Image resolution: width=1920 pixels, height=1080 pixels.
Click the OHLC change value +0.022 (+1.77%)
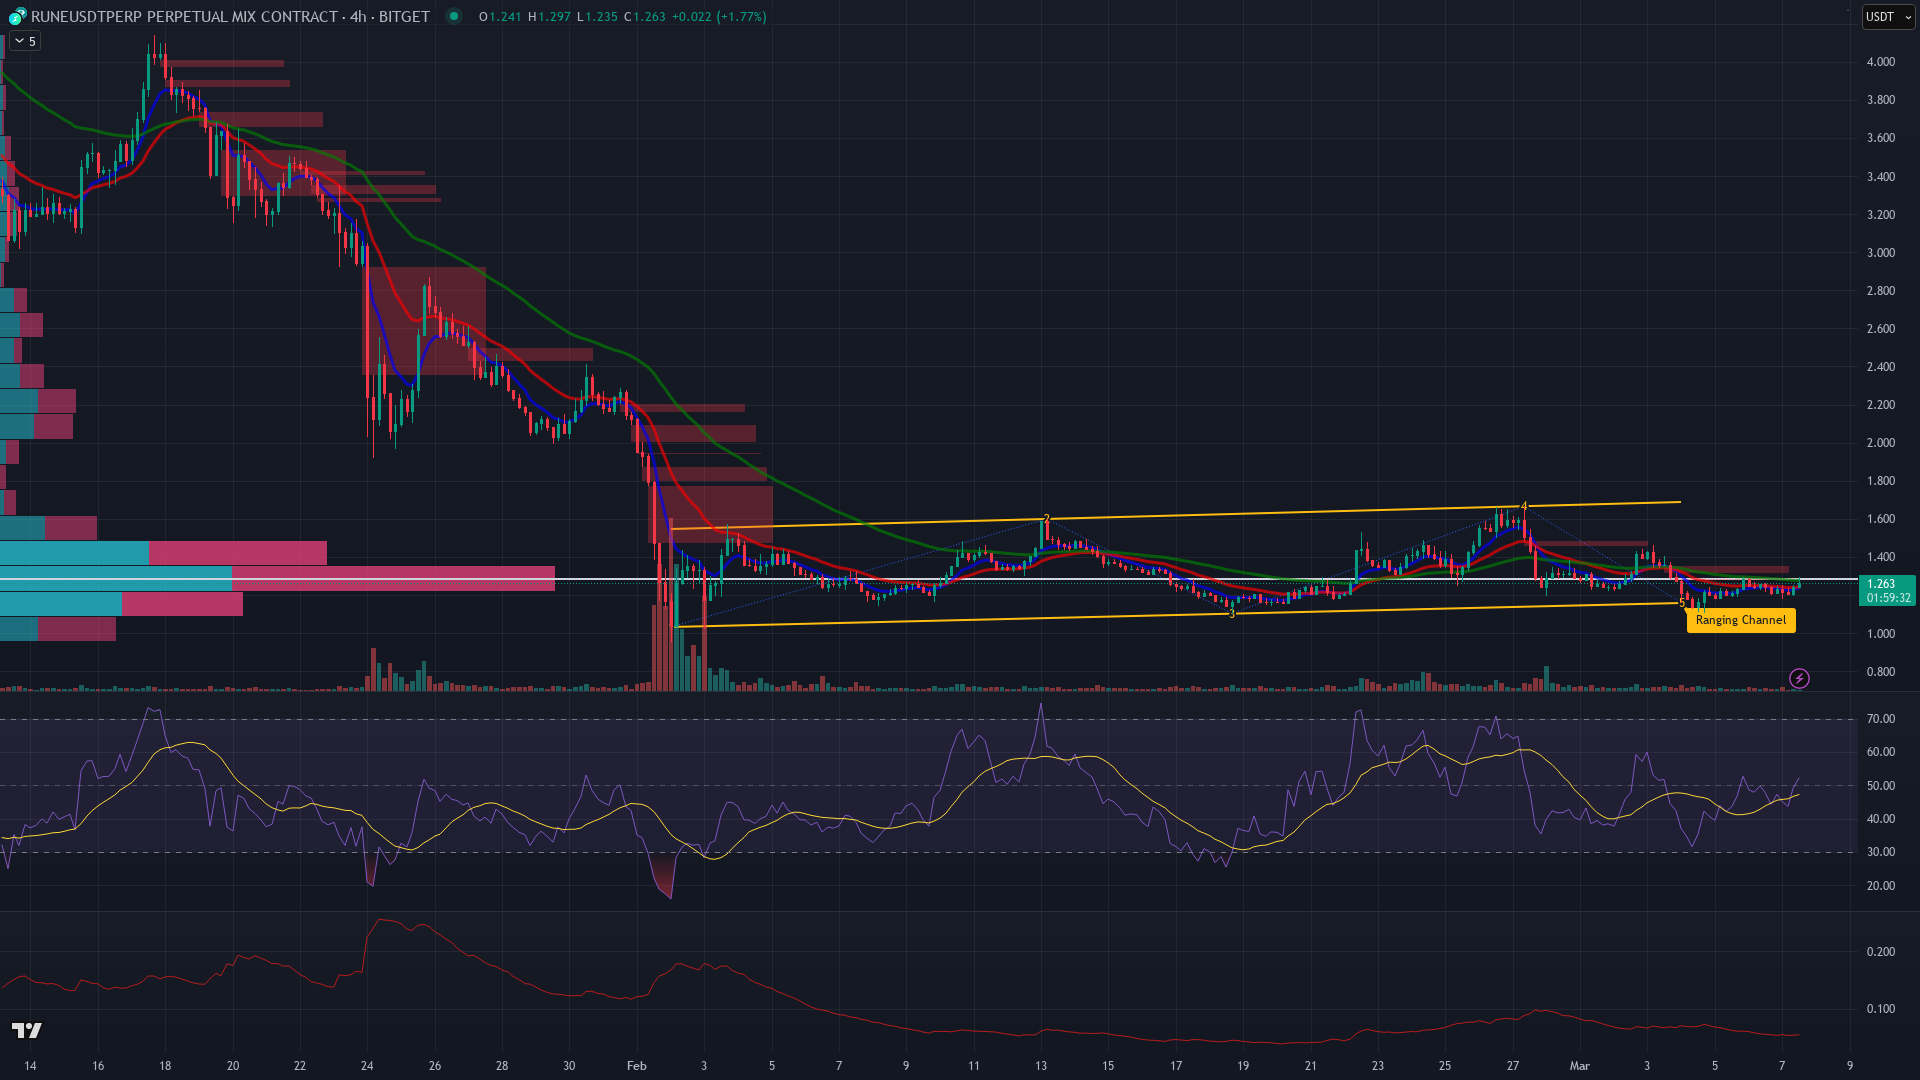coord(718,16)
